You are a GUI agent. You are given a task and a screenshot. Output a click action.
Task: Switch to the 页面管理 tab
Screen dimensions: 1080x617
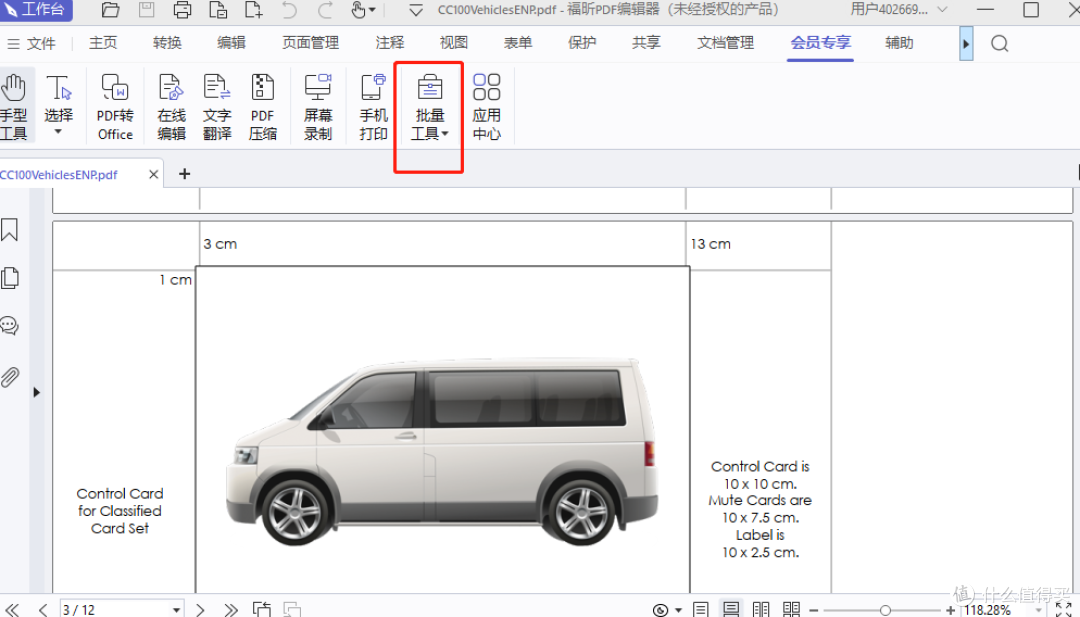pos(311,43)
